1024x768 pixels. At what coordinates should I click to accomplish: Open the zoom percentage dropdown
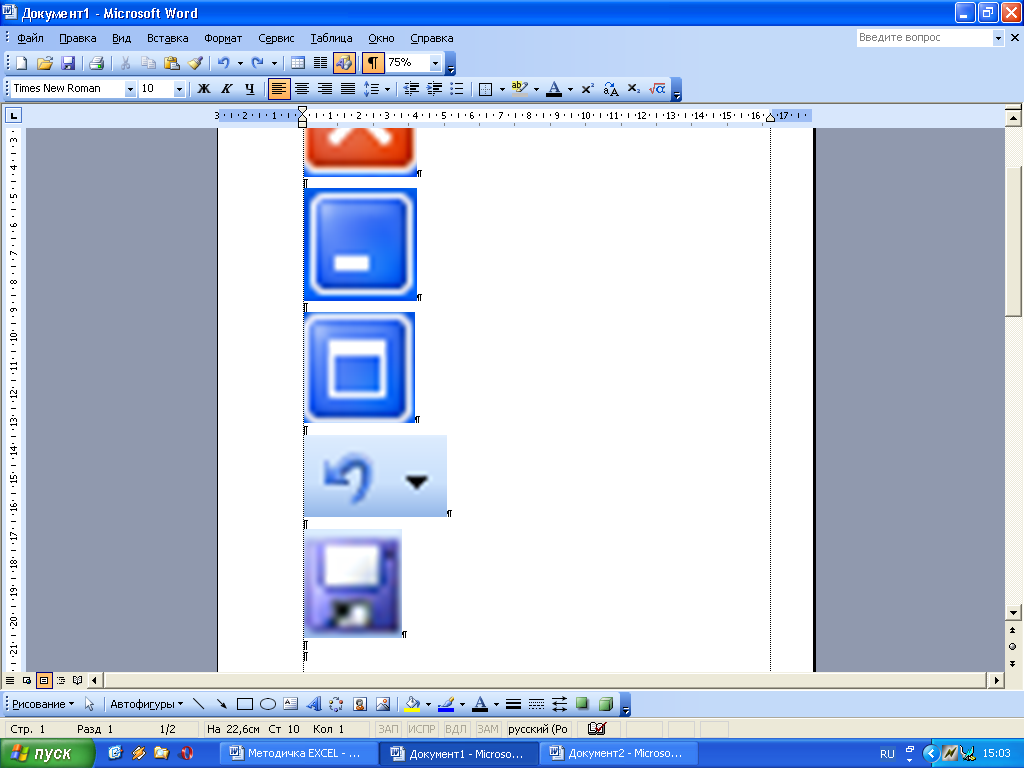tap(436, 63)
